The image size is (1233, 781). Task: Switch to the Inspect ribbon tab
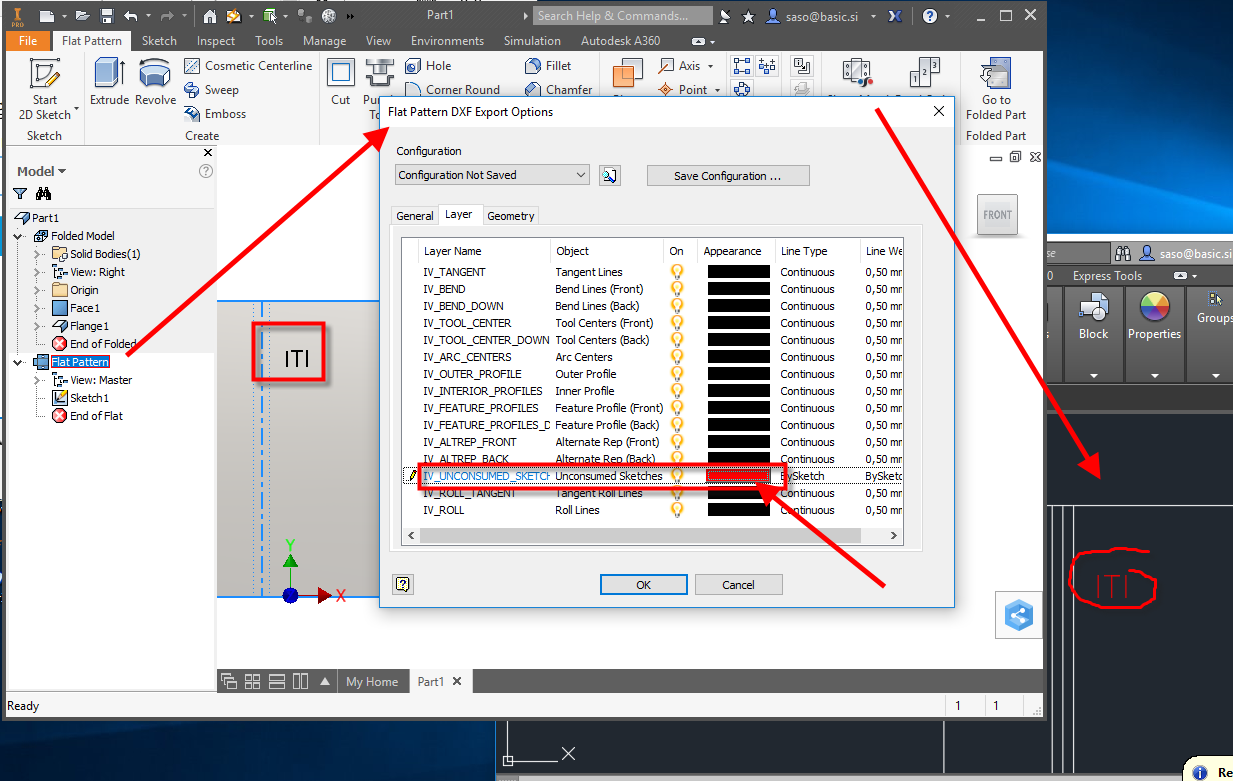pos(216,41)
